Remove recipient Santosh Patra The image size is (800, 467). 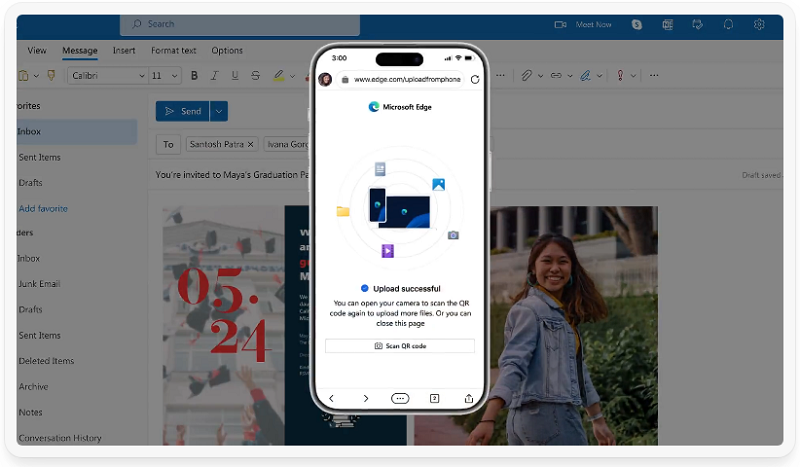pos(250,144)
